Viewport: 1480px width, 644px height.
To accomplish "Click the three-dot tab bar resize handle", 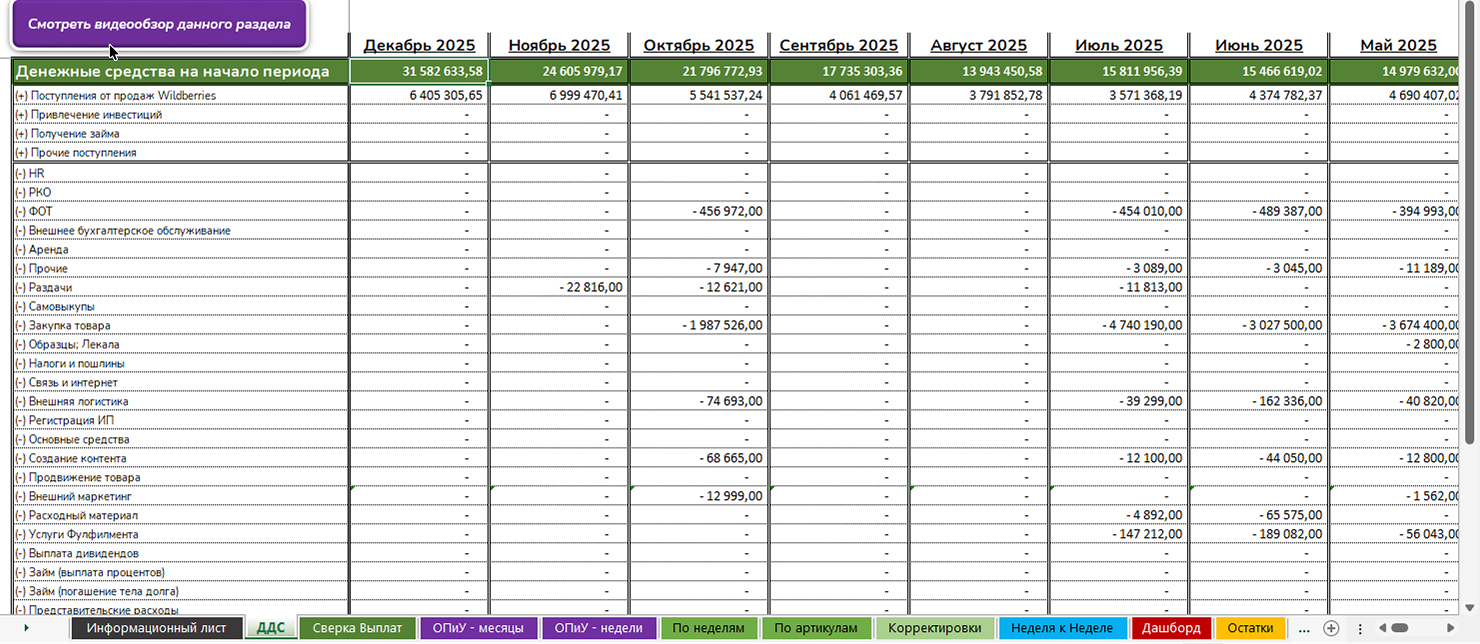I will (x=1360, y=628).
